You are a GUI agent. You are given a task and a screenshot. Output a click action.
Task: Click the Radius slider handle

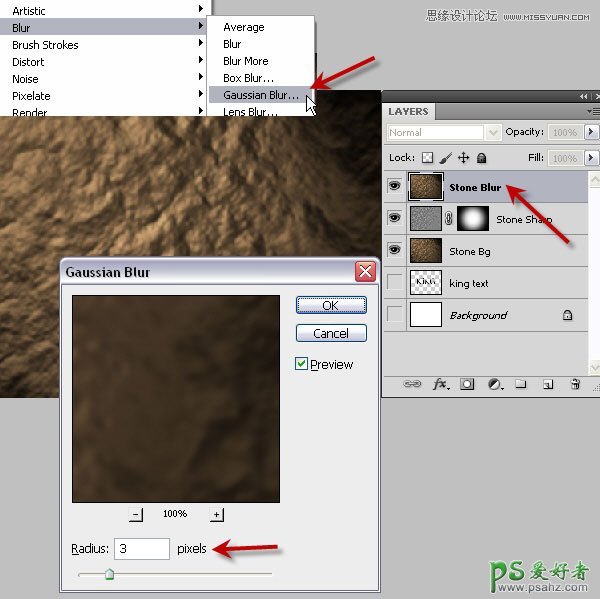pos(109,574)
